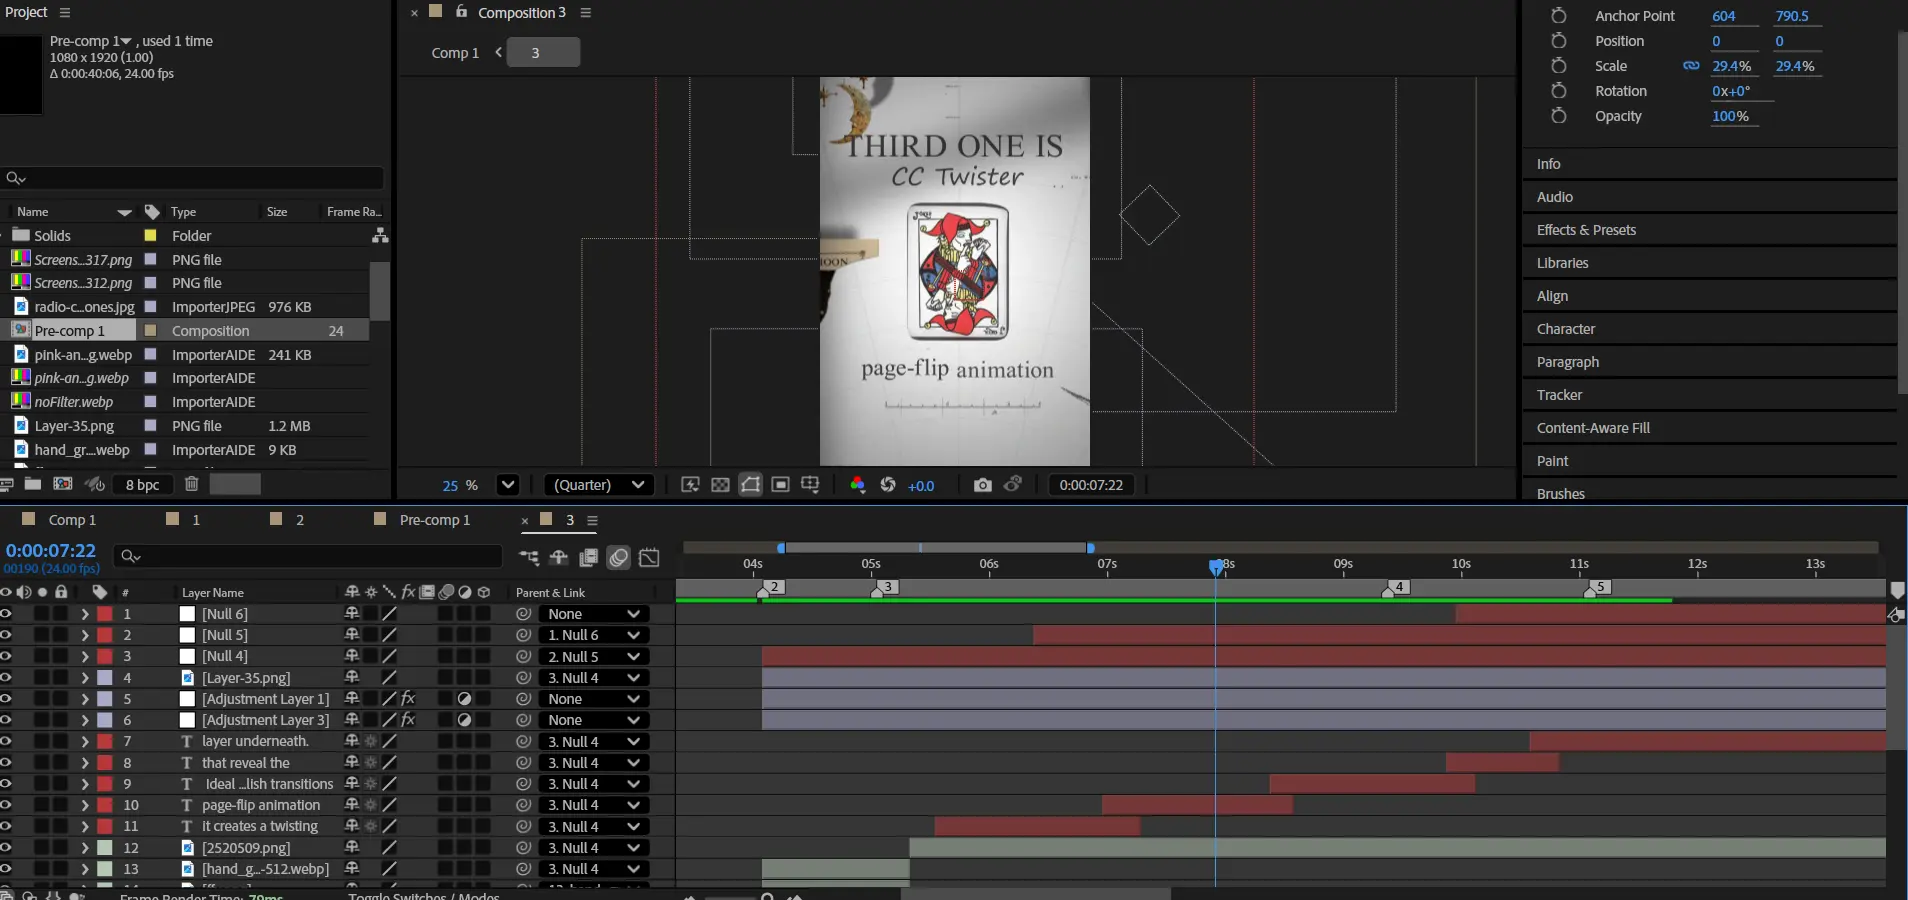Toggle the transparency grid in the viewer
Image resolution: width=1908 pixels, height=900 pixels.
tap(720, 485)
